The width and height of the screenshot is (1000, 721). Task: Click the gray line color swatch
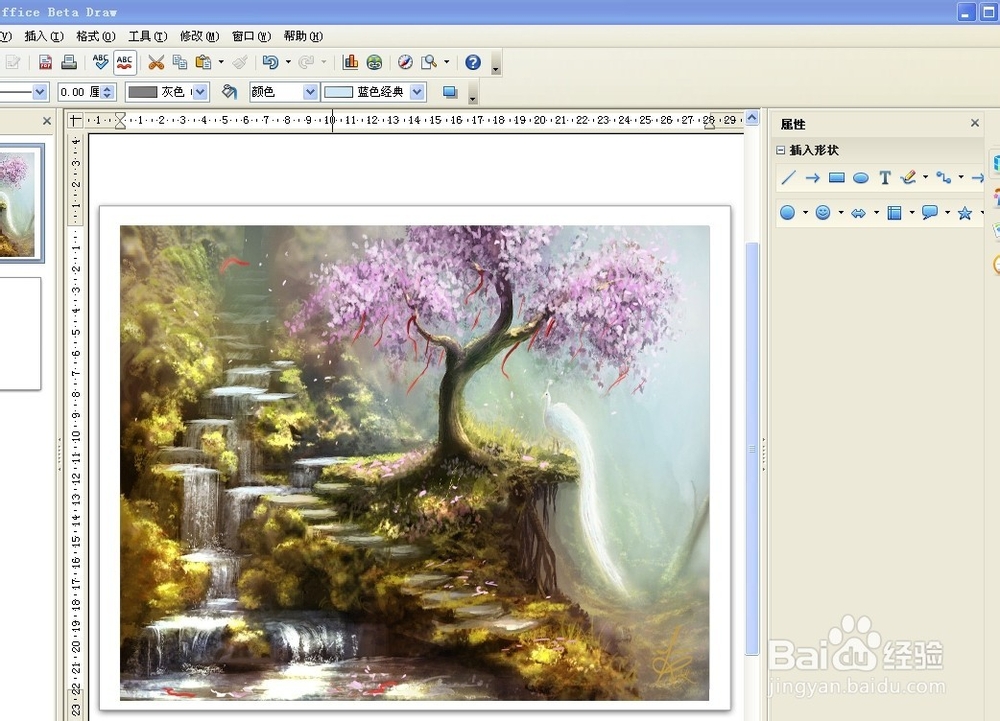[143, 92]
